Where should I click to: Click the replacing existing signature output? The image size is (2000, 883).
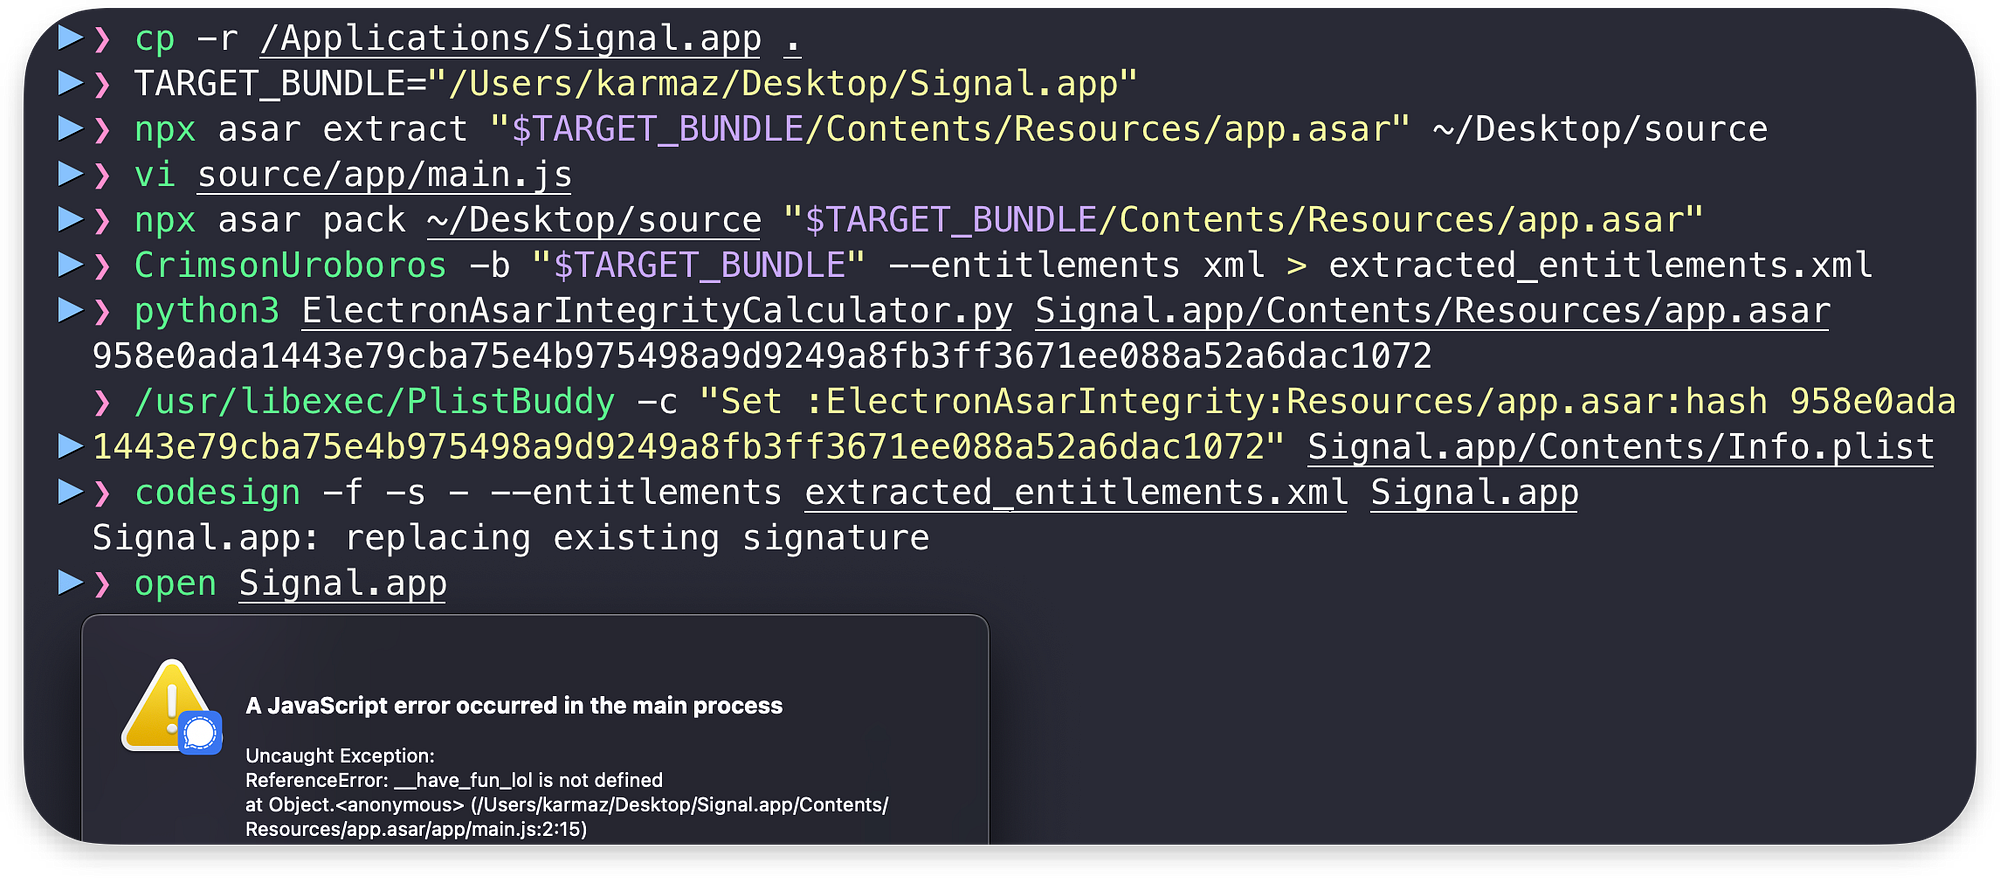click(x=510, y=538)
